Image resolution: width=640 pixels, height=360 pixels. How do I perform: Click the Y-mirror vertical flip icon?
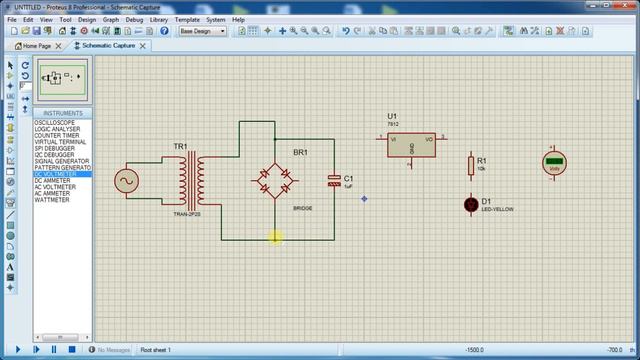coord(25,109)
